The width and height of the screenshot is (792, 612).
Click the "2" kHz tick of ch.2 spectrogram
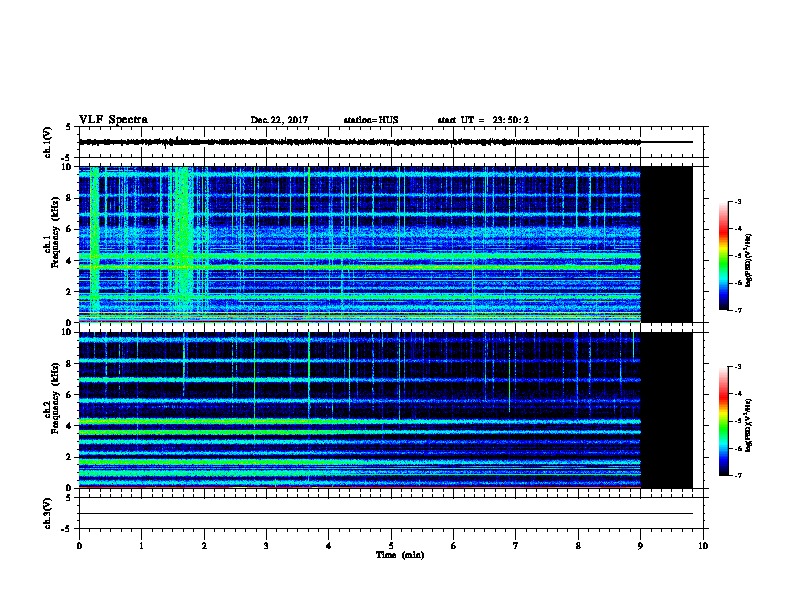70,457
